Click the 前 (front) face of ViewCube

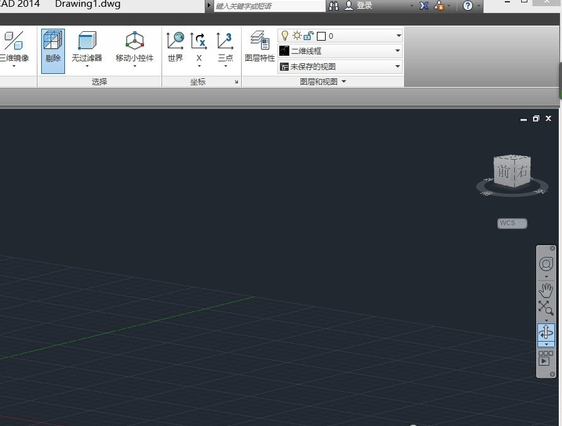(504, 172)
